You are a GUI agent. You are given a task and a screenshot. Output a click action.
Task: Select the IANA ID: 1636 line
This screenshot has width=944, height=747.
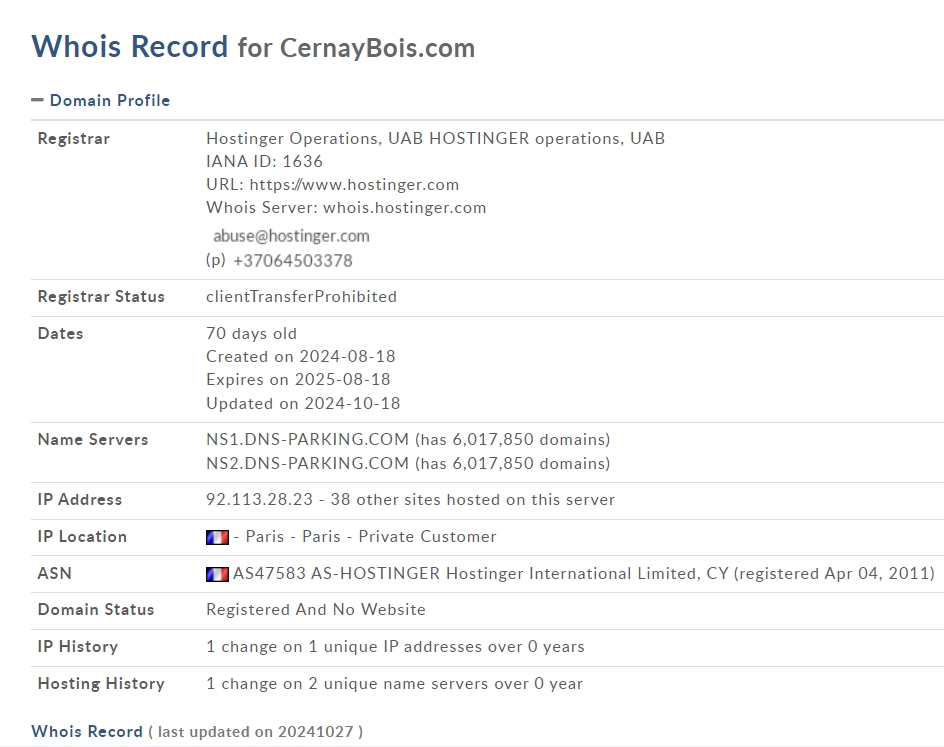[x=264, y=161]
